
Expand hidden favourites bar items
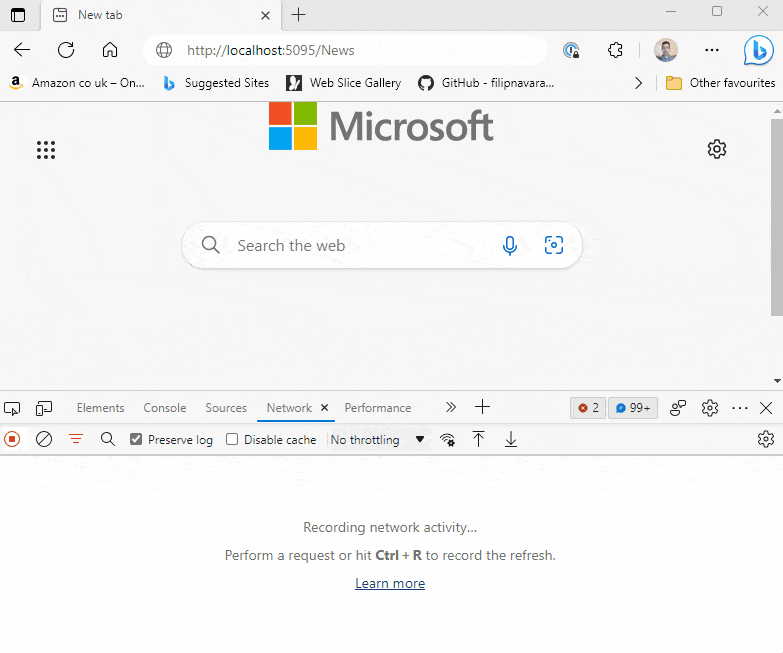pyautogui.click(x=638, y=83)
